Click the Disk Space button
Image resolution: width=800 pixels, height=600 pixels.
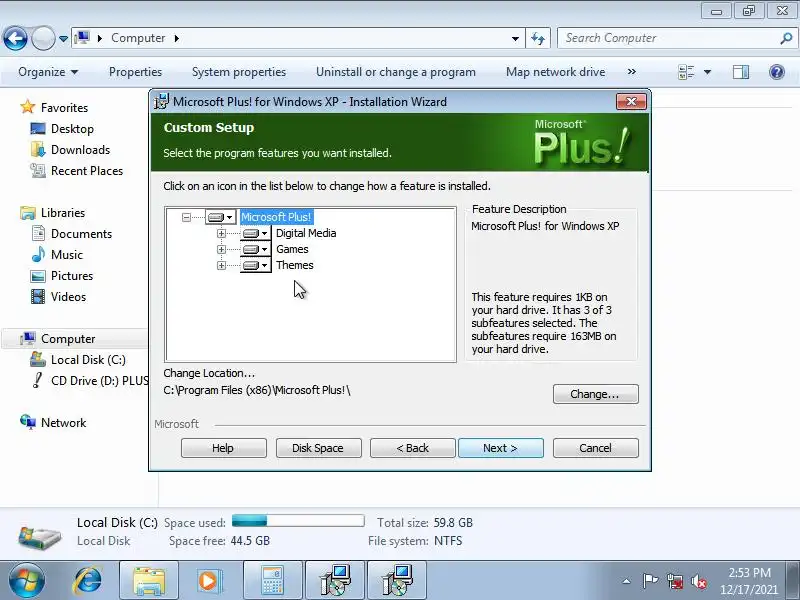click(x=318, y=448)
